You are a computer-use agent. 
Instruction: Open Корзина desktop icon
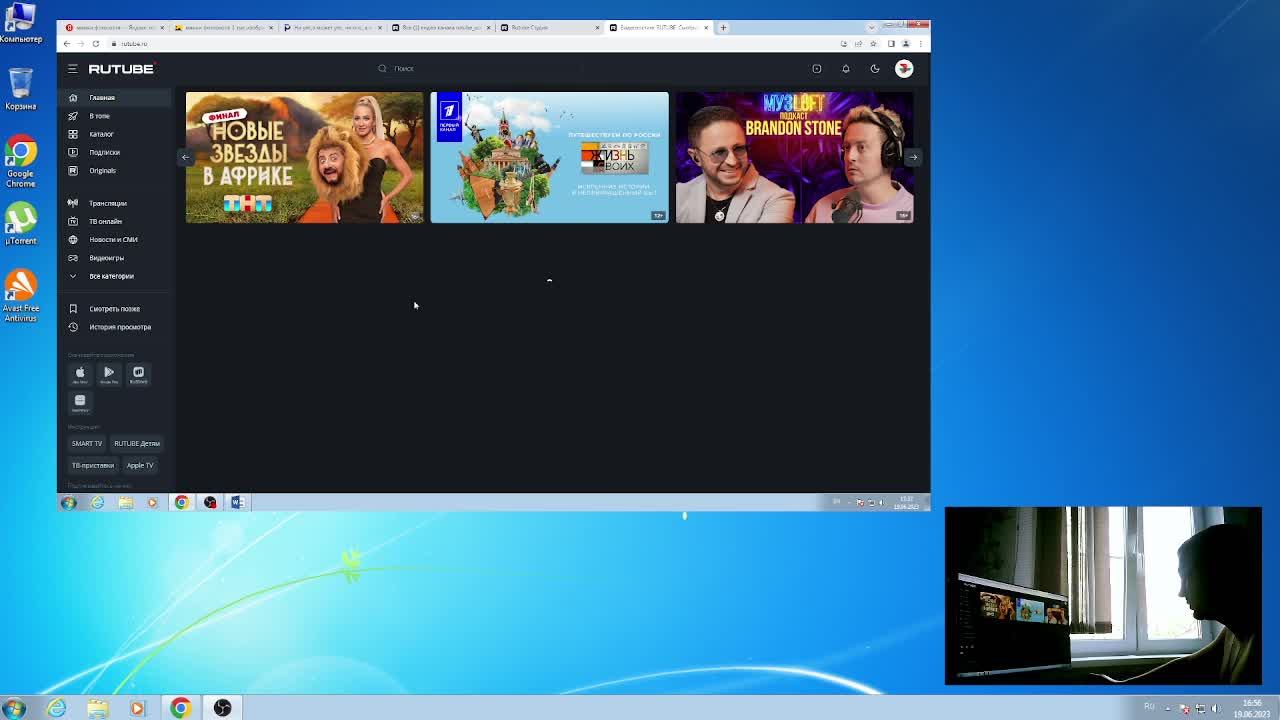point(20,88)
